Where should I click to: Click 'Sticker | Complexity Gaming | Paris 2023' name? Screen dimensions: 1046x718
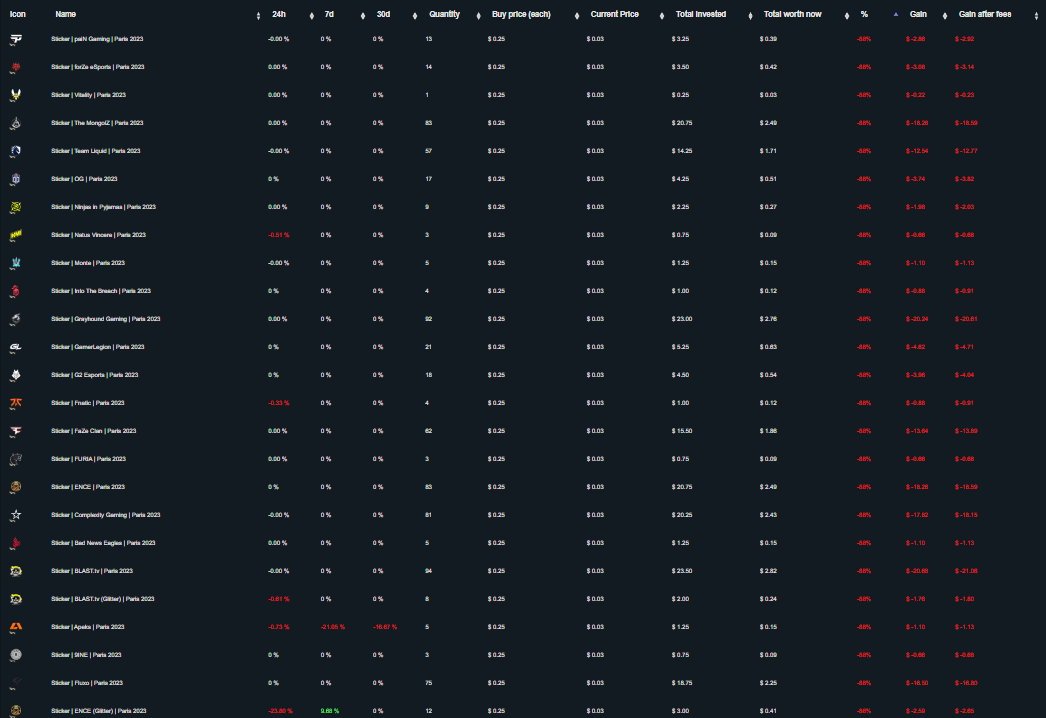105,516
